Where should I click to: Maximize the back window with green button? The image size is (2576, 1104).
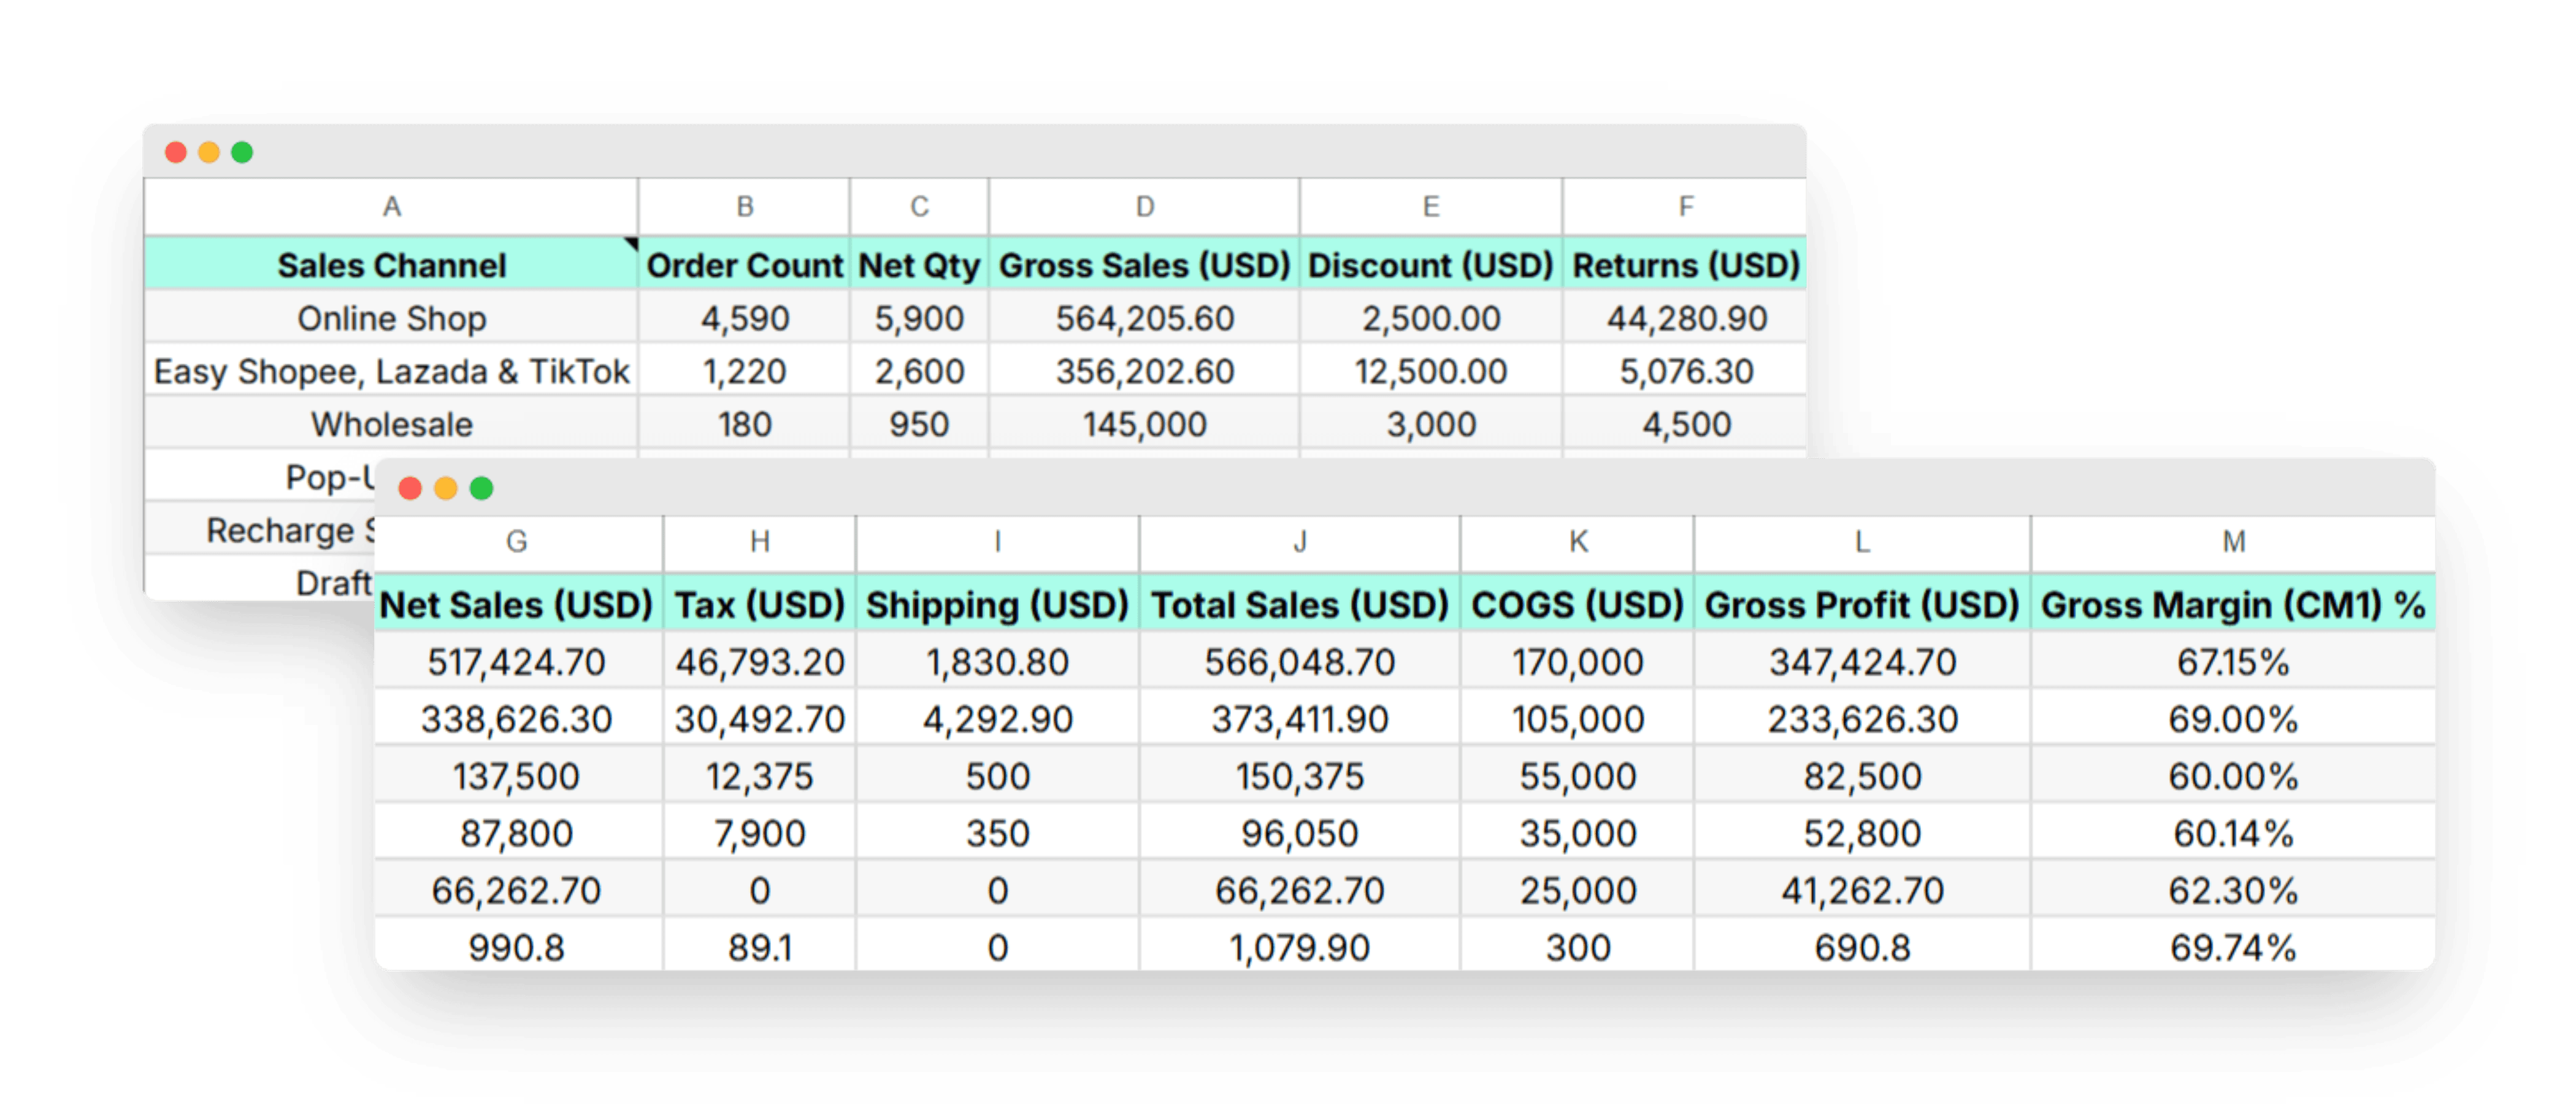pos(242,152)
